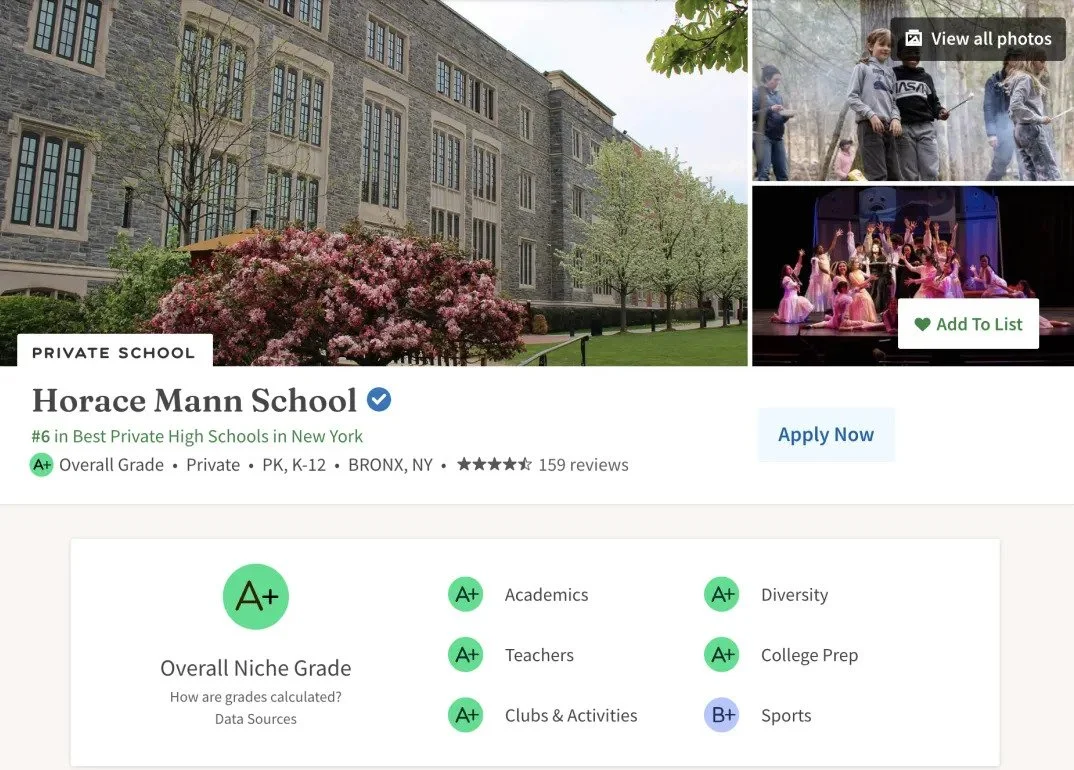Open the photo of kids in the forest

pyautogui.click(x=913, y=90)
